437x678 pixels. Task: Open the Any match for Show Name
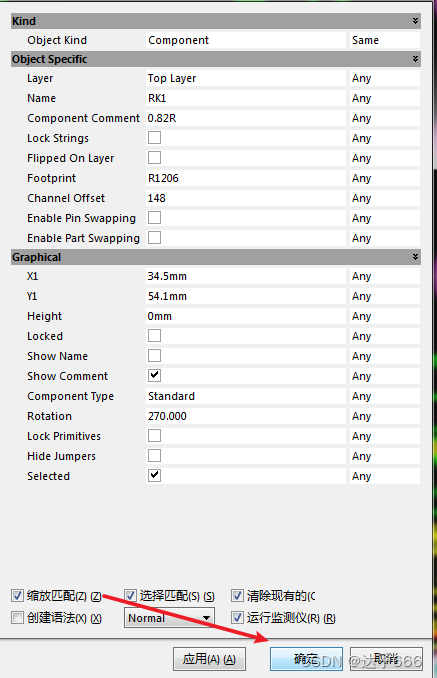385,356
